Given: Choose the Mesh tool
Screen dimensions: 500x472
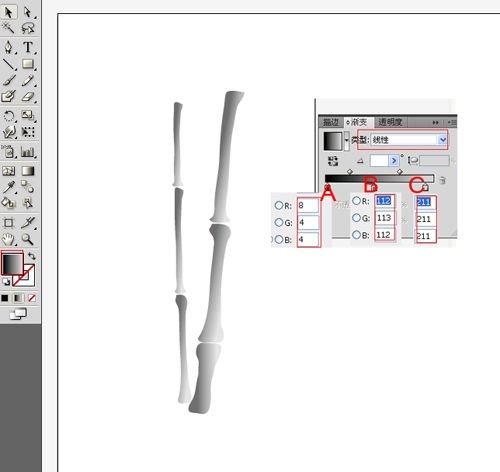Looking at the screenshot, I should click(8, 171).
